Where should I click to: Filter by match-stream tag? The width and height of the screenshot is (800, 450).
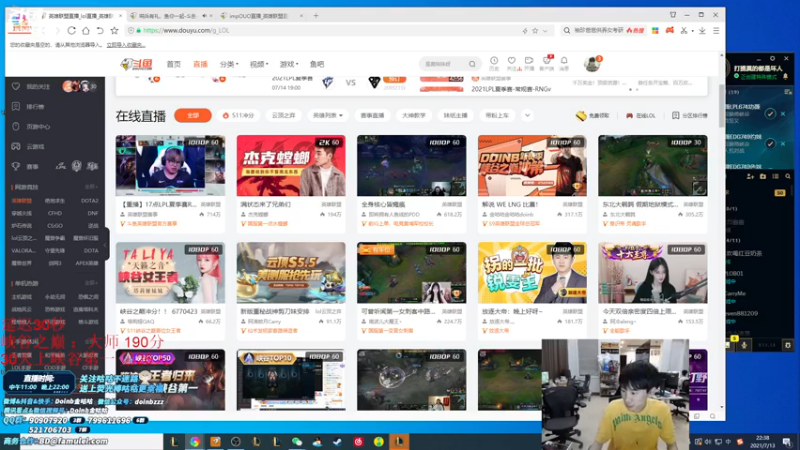pos(372,116)
